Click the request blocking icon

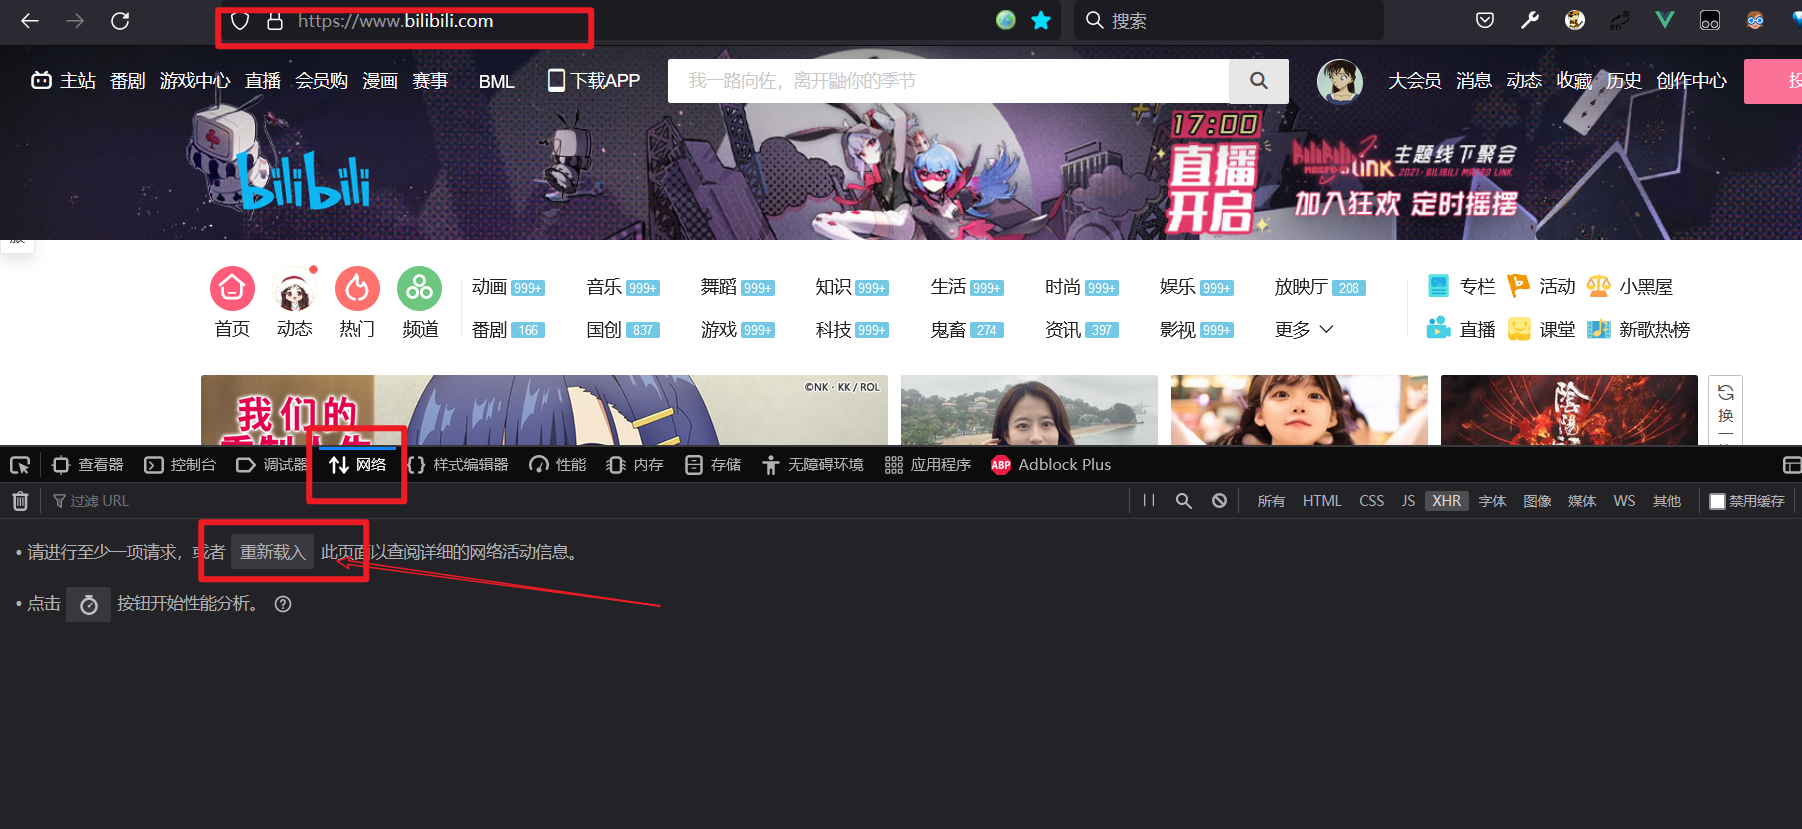[1219, 501]
